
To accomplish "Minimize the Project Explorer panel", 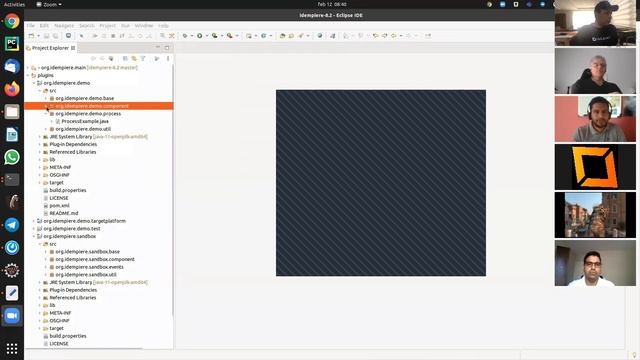I will 158,48.
